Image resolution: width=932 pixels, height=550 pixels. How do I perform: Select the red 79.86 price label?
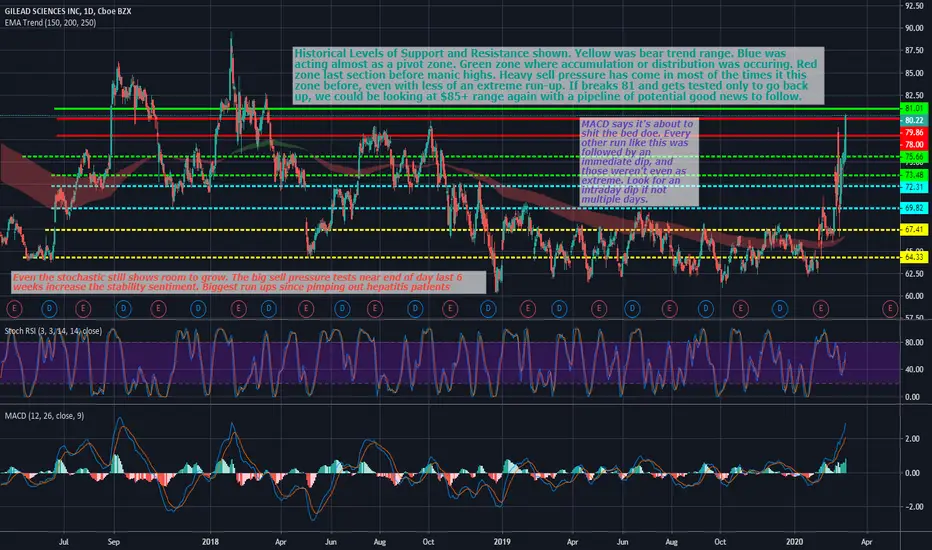pyautogui.click(x=914, y=133)
